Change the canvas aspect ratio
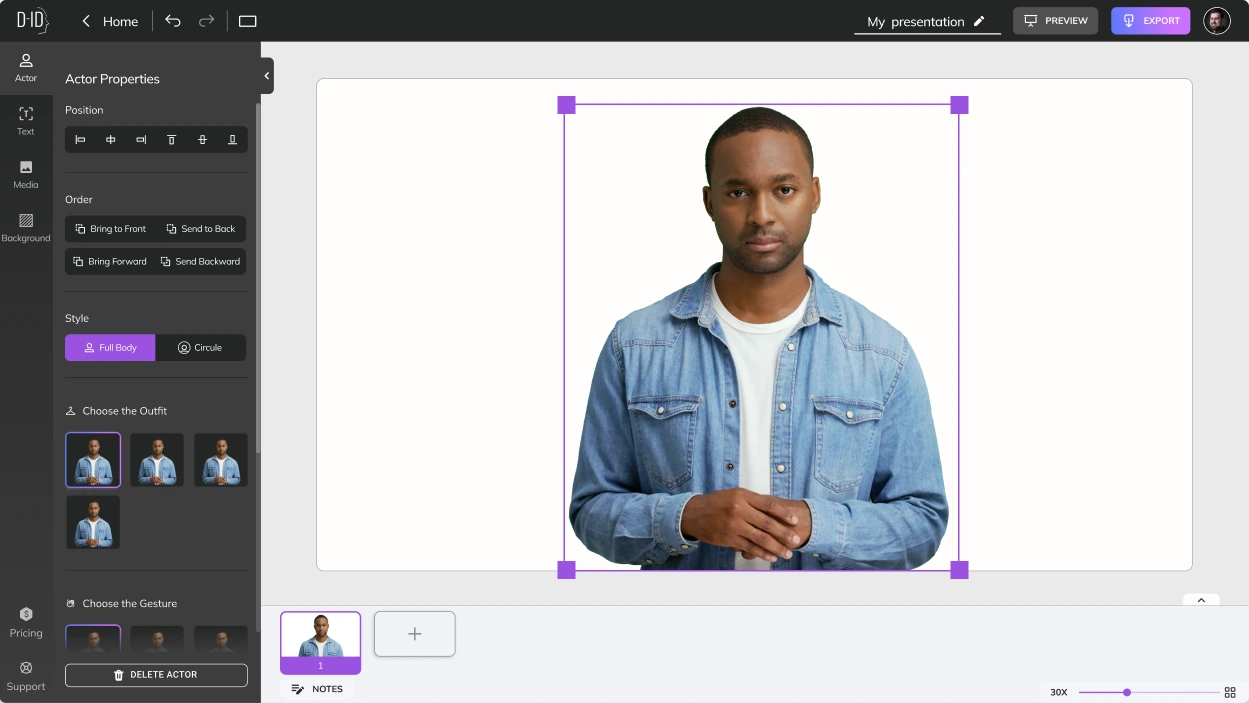 point(248,21)
